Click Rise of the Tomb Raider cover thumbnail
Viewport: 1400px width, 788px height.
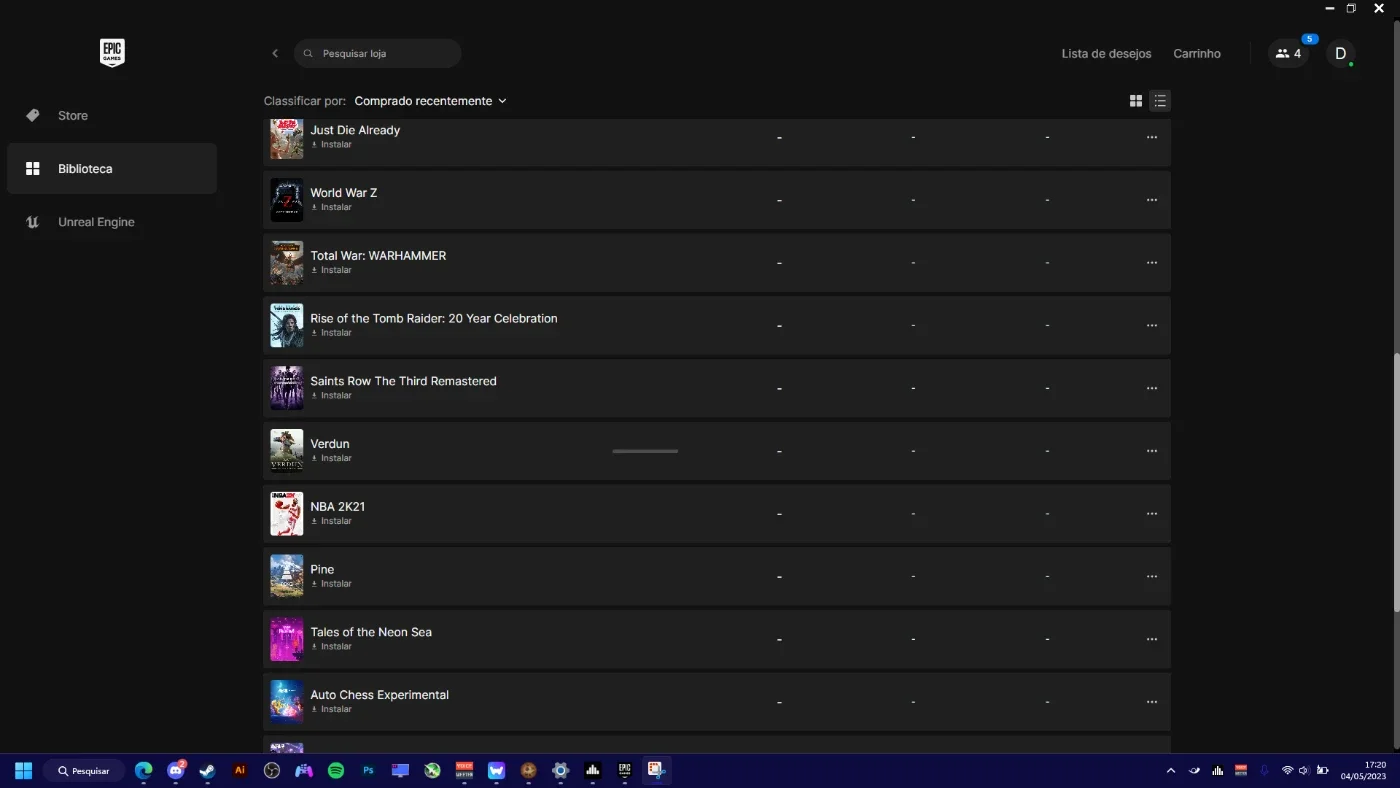pyautogui.click(x=287, y=325)
